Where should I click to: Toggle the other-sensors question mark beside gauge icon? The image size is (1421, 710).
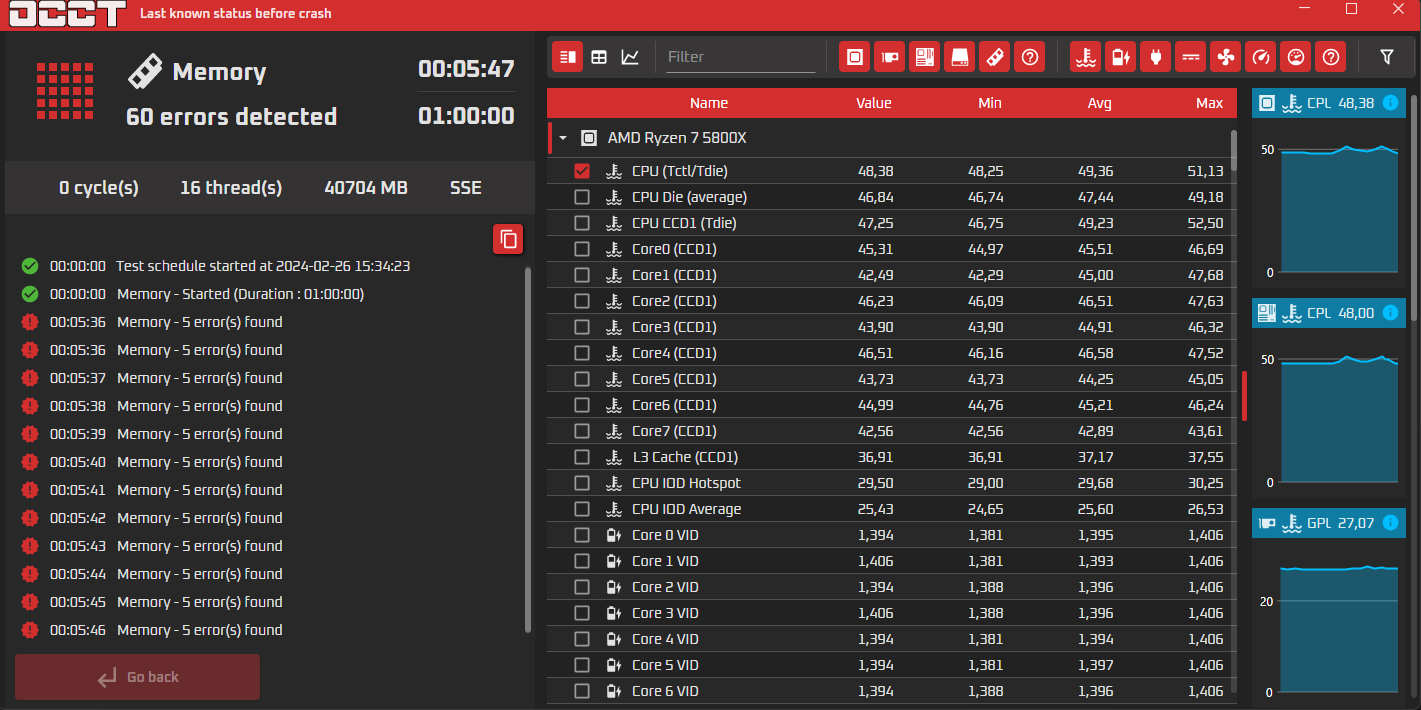(1330, 57)
